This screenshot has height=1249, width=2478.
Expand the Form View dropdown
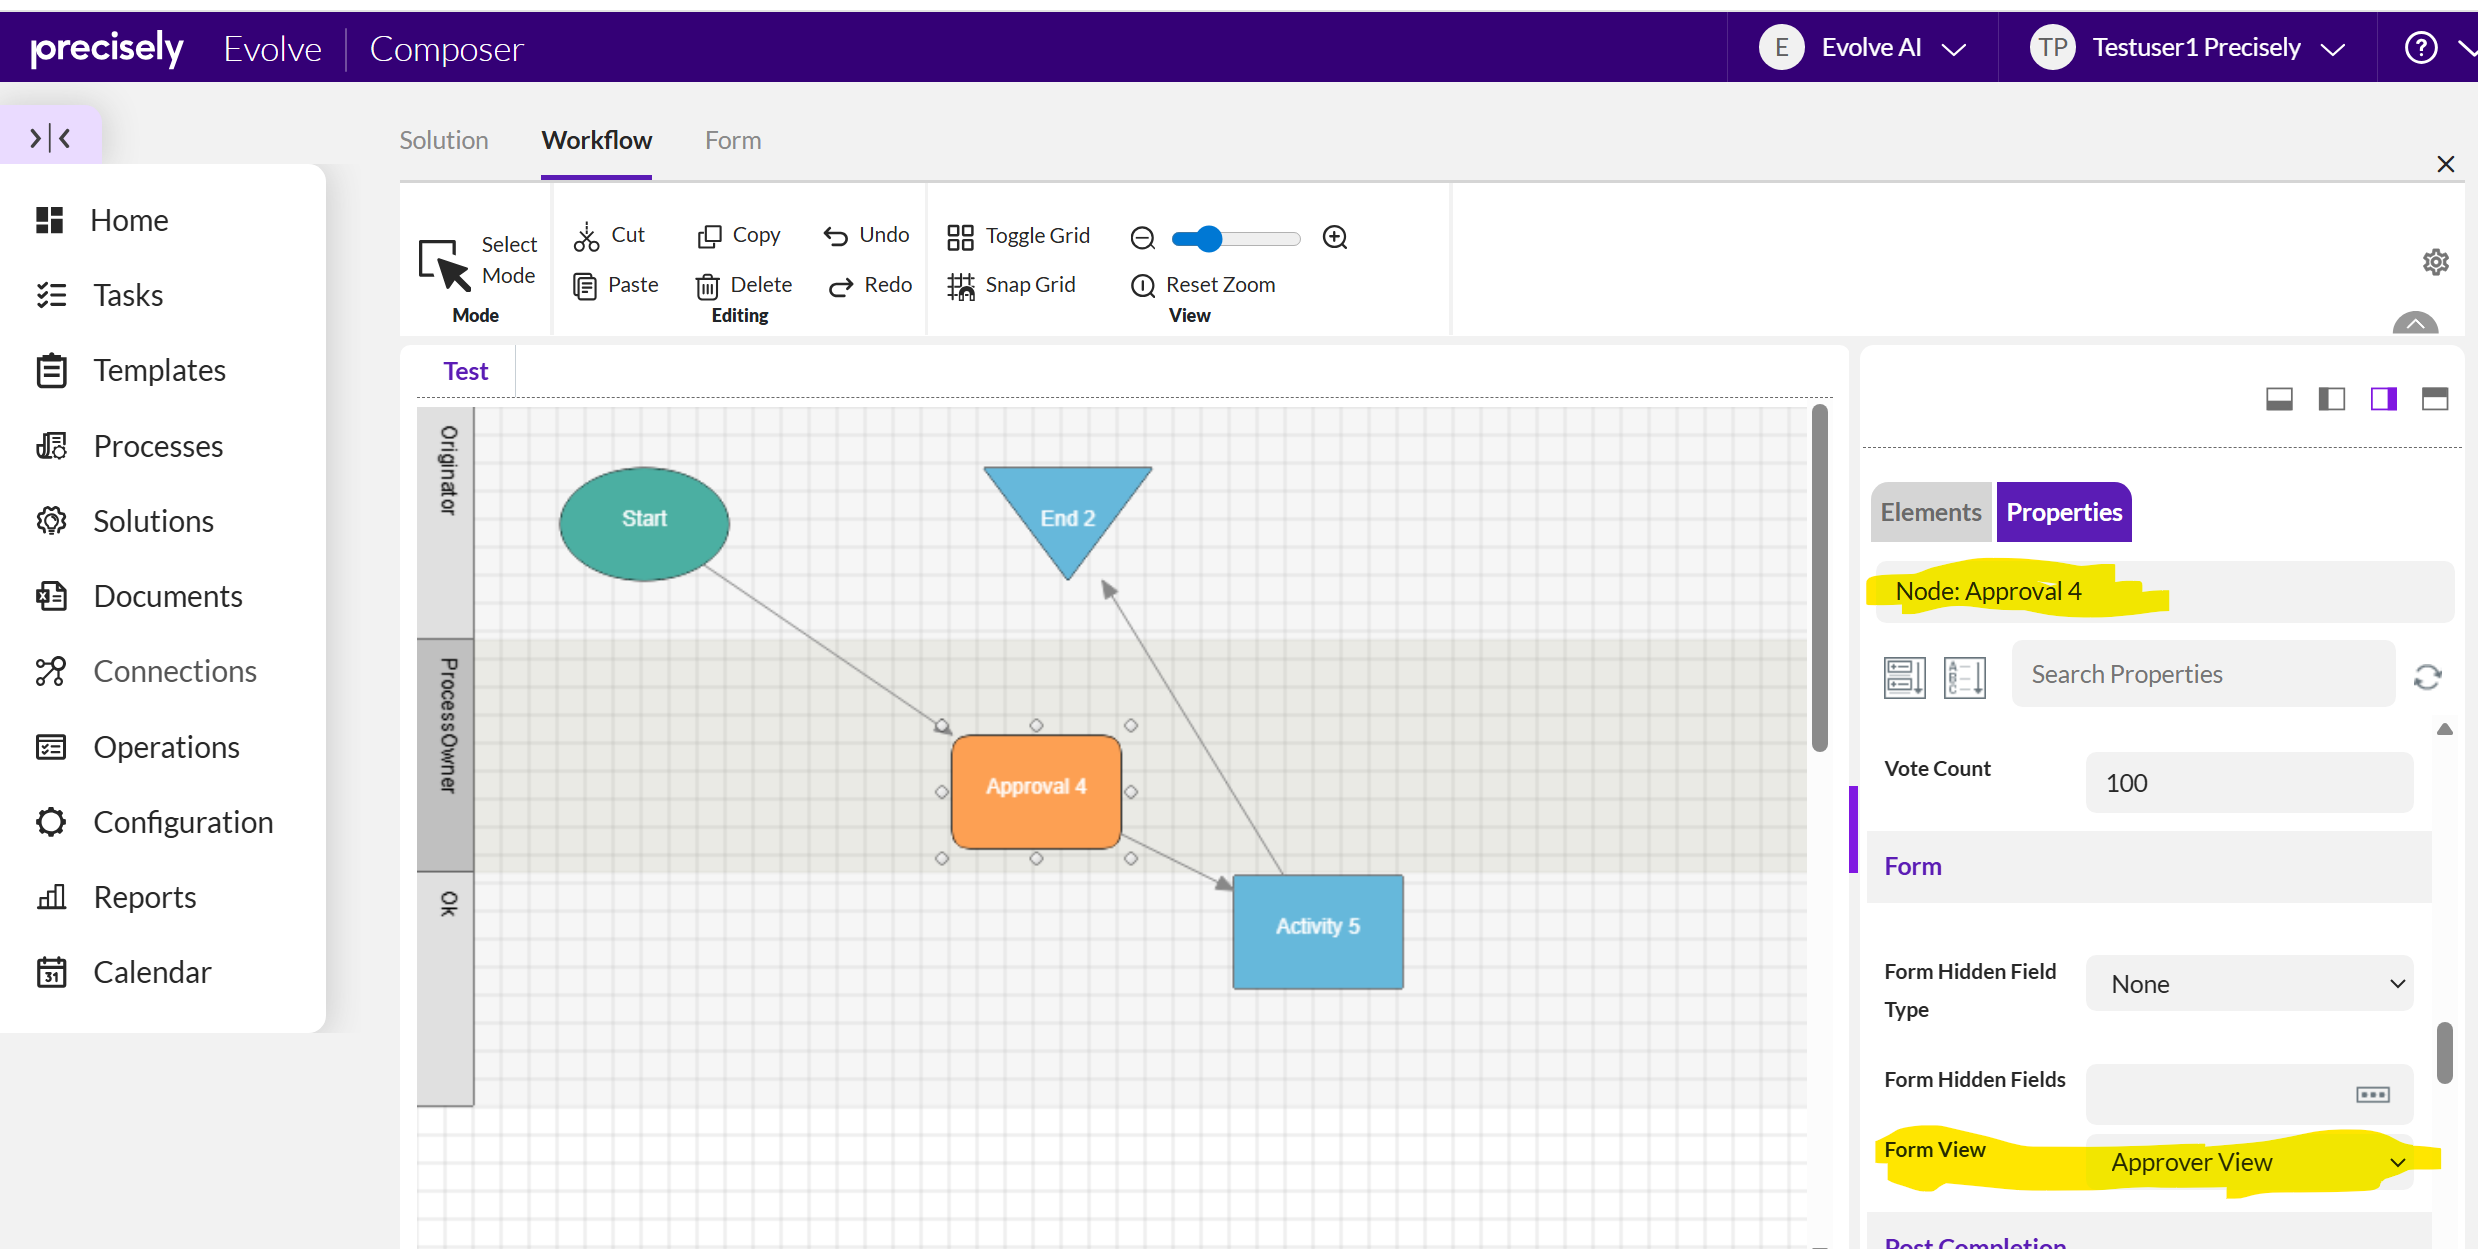tap(2249, 1162)
